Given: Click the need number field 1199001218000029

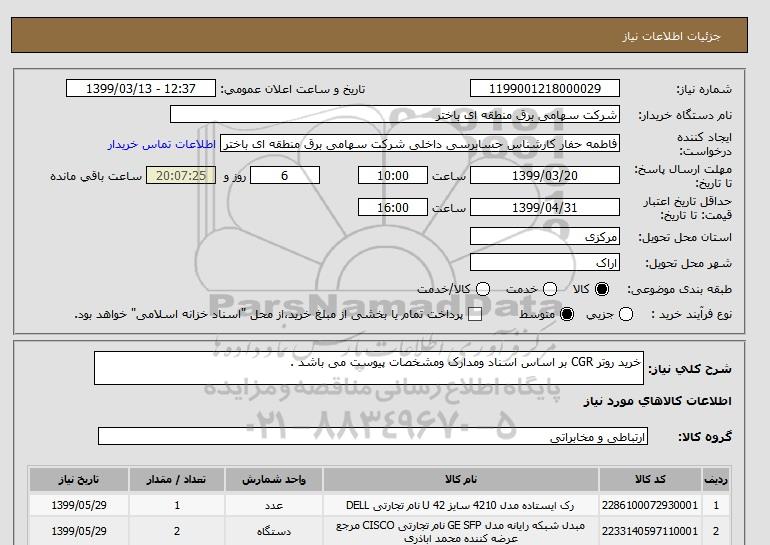Looking at the screenshot, I should (x=545, y=88).
